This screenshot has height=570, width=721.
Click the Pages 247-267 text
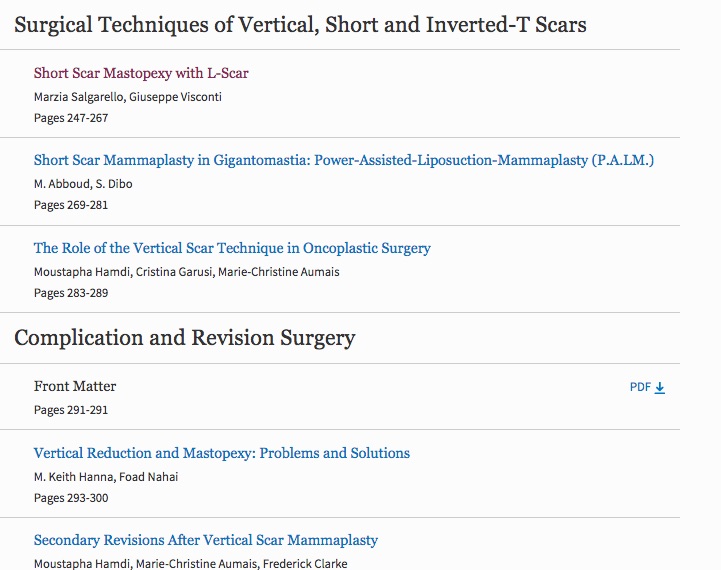pyautogui.click(x=71, y=118)
